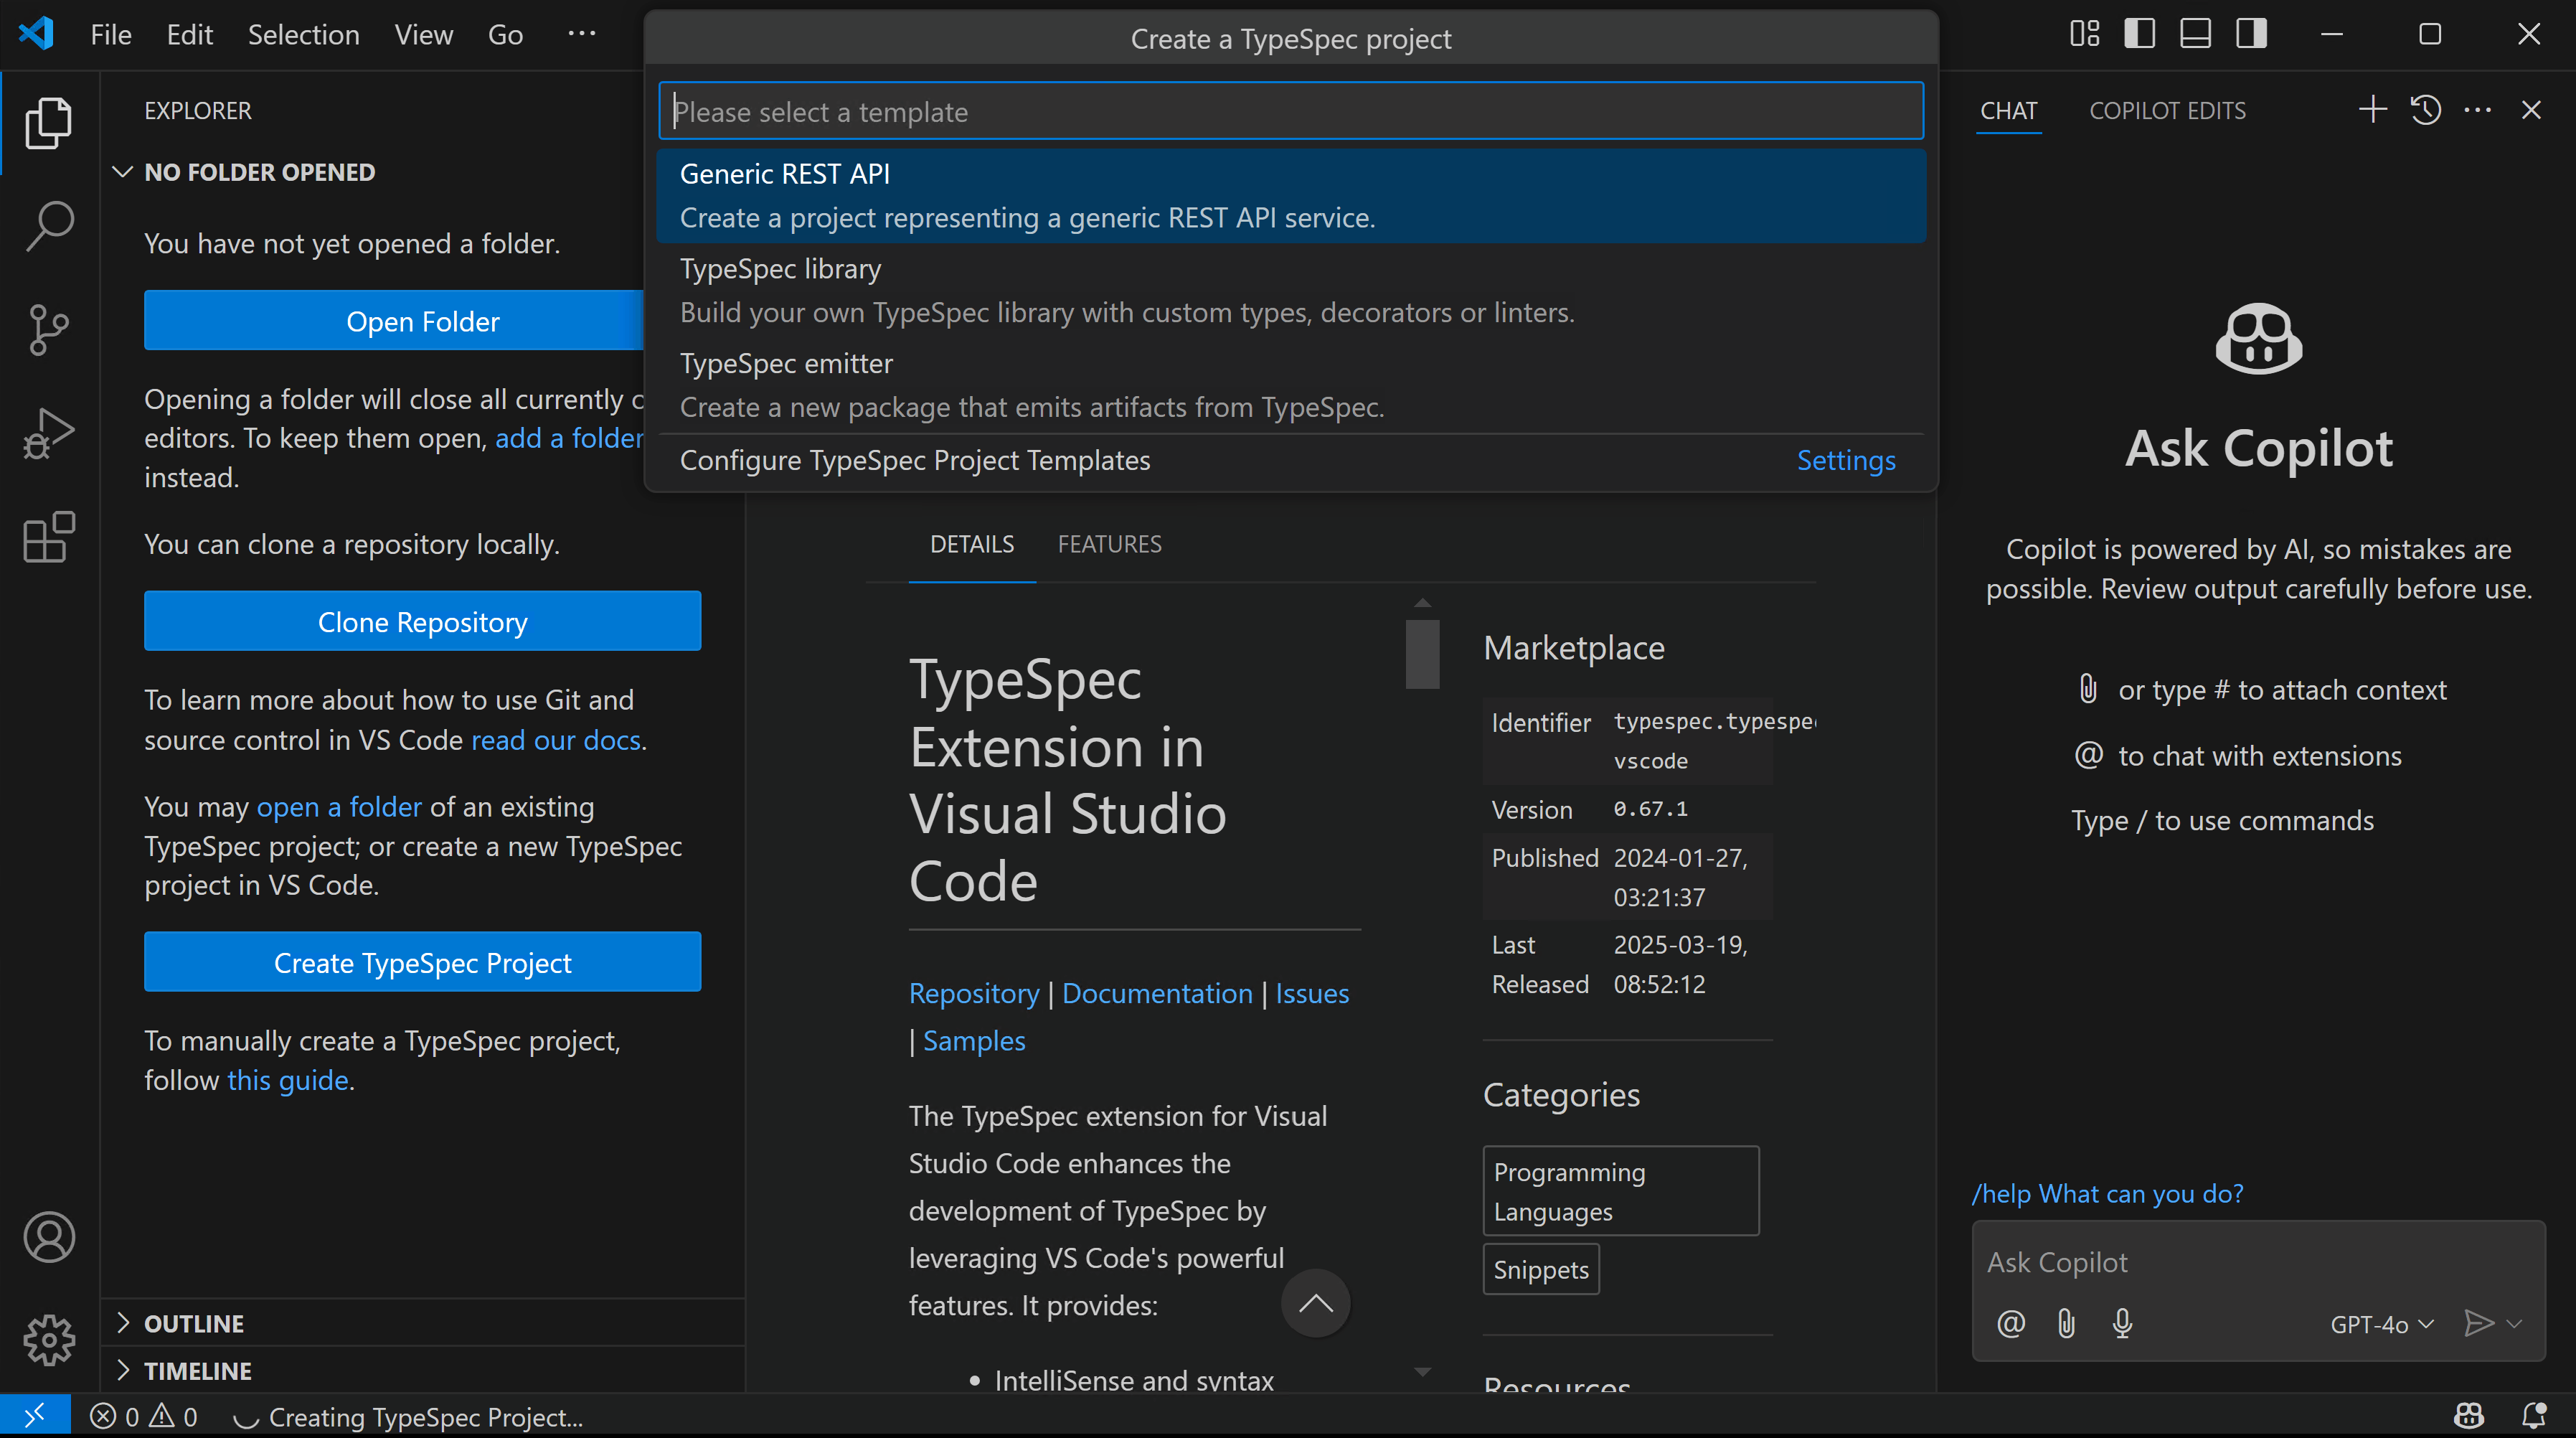Click the Clone Repository button
Screen dimensions: 2576x1438
coord(422,621)
